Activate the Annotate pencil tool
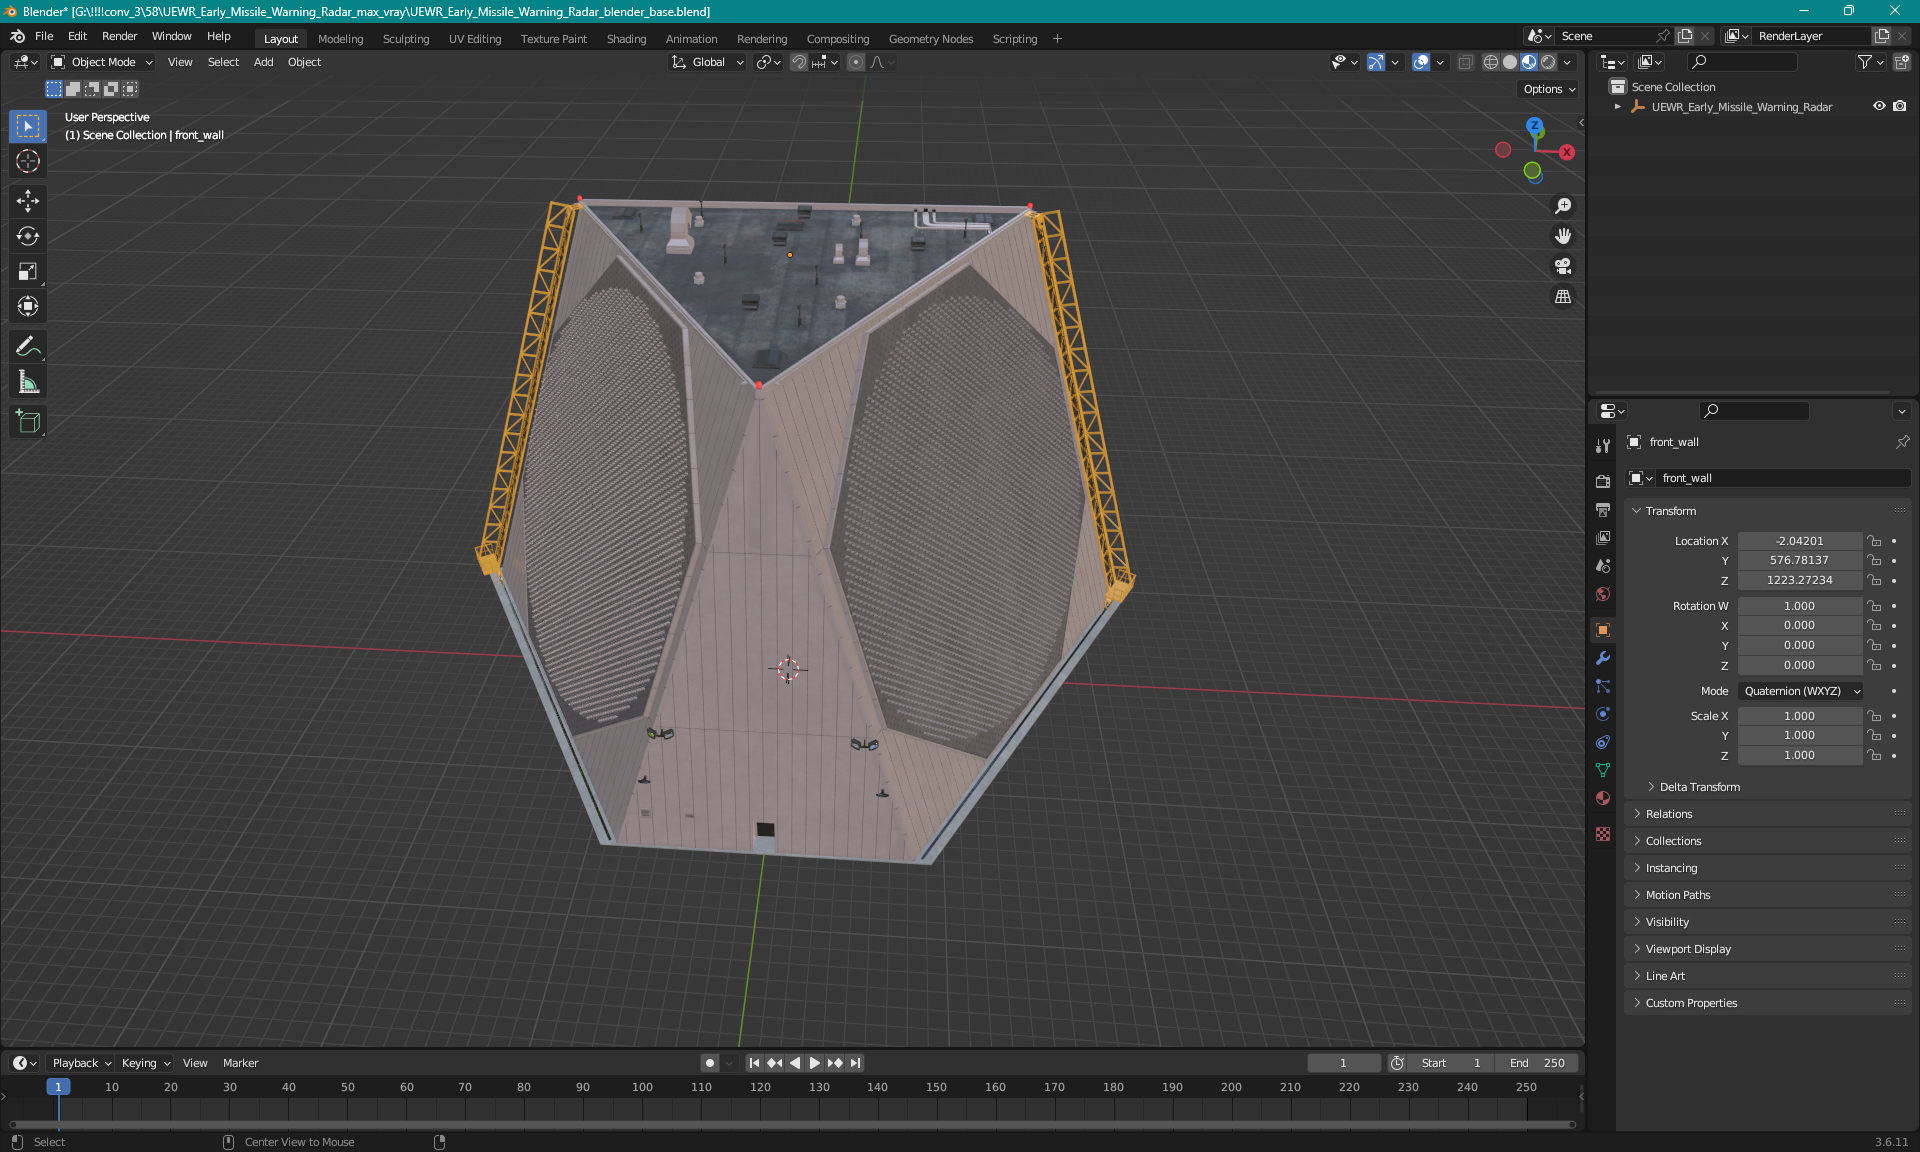 coord(28,347)
